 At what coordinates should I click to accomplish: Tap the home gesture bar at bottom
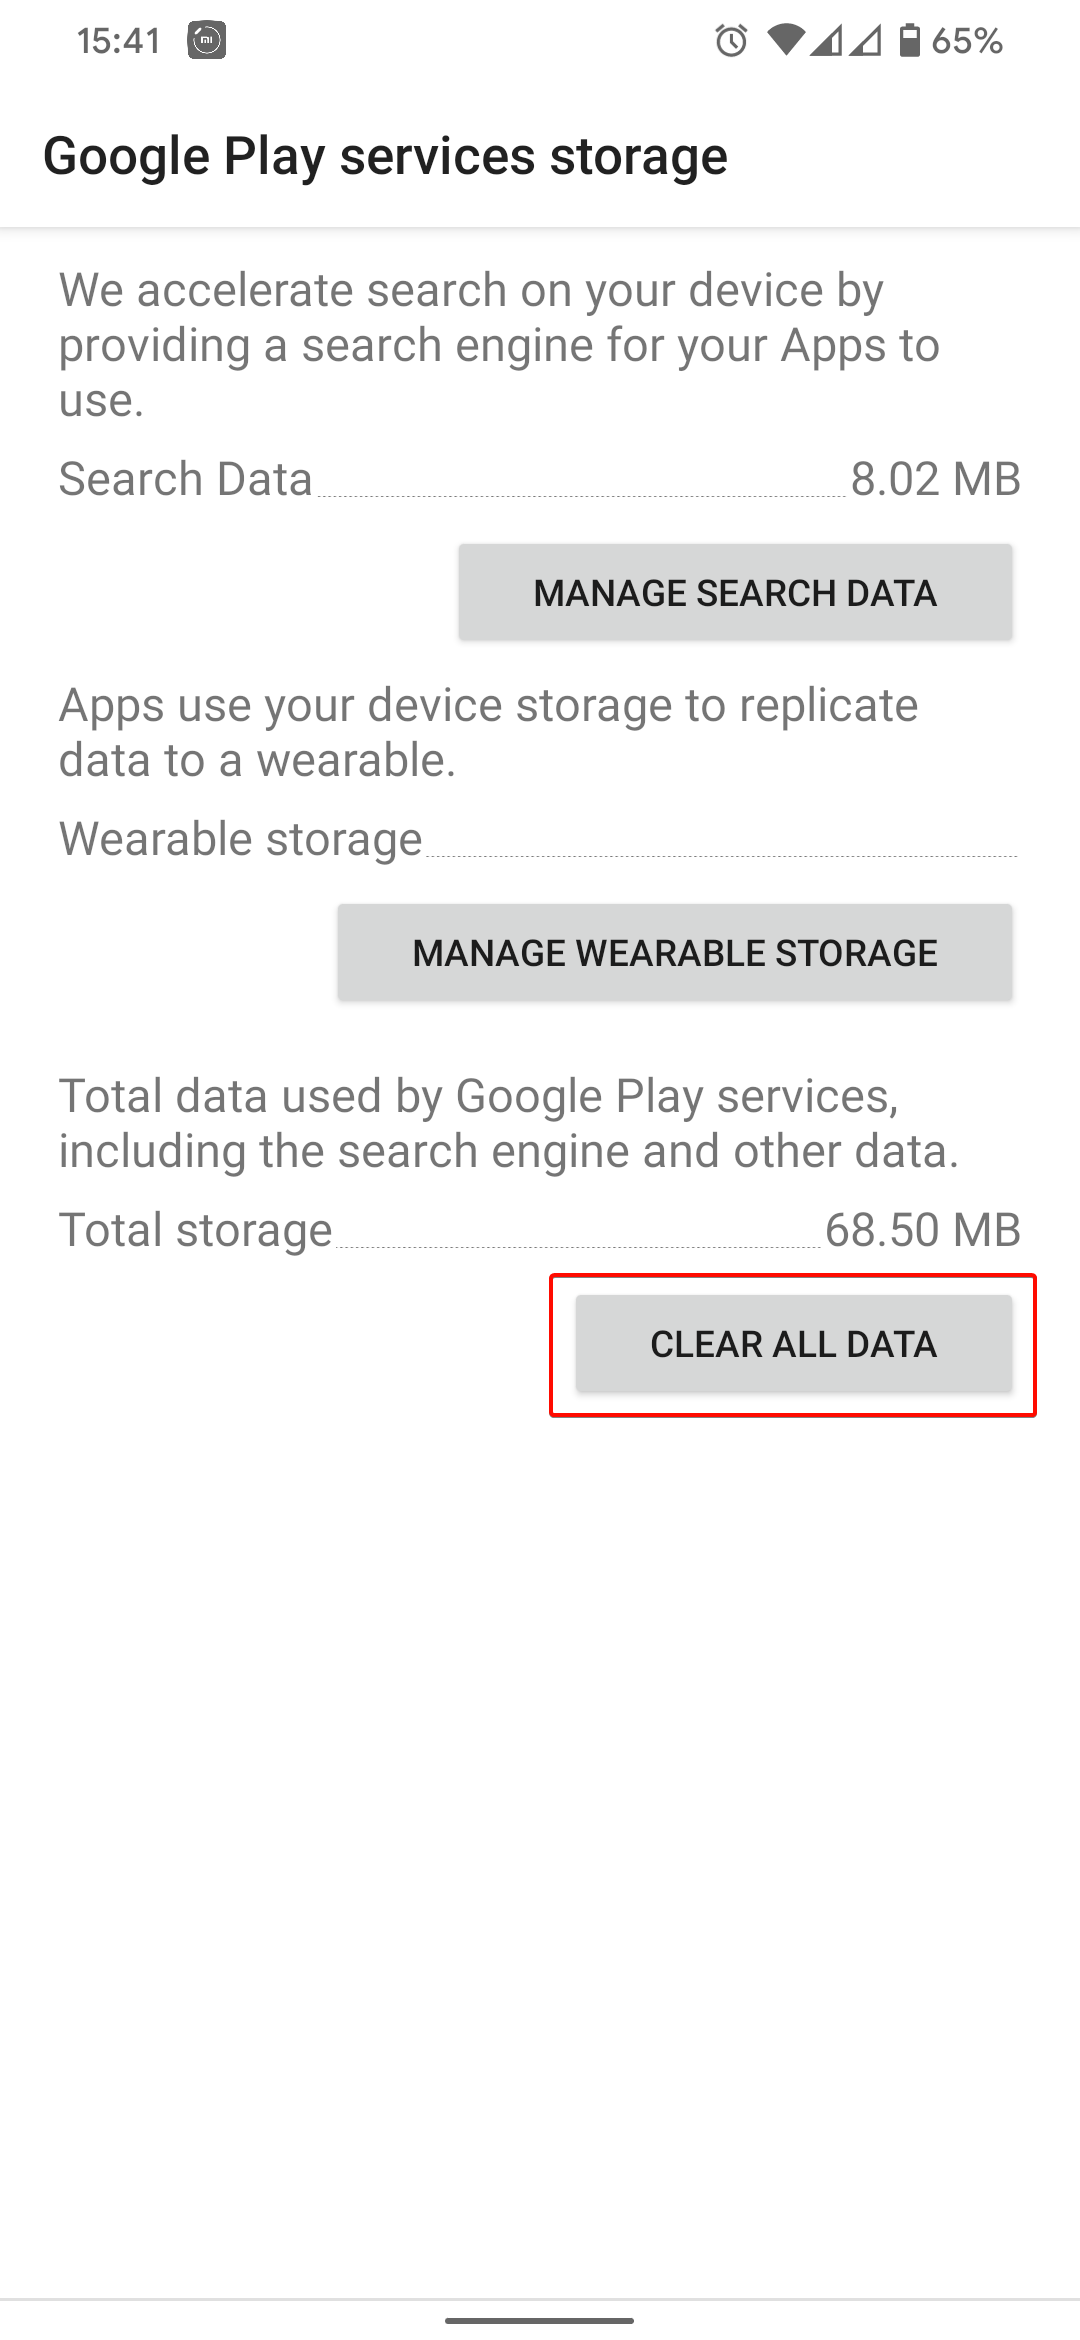[x=540, y=2320]
